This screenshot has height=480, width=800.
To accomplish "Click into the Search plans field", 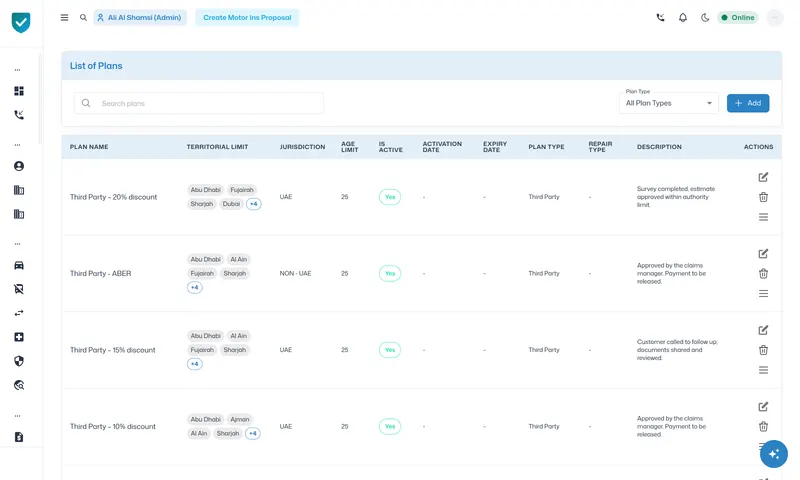I will pyautogui.click(x=199, y=103).
